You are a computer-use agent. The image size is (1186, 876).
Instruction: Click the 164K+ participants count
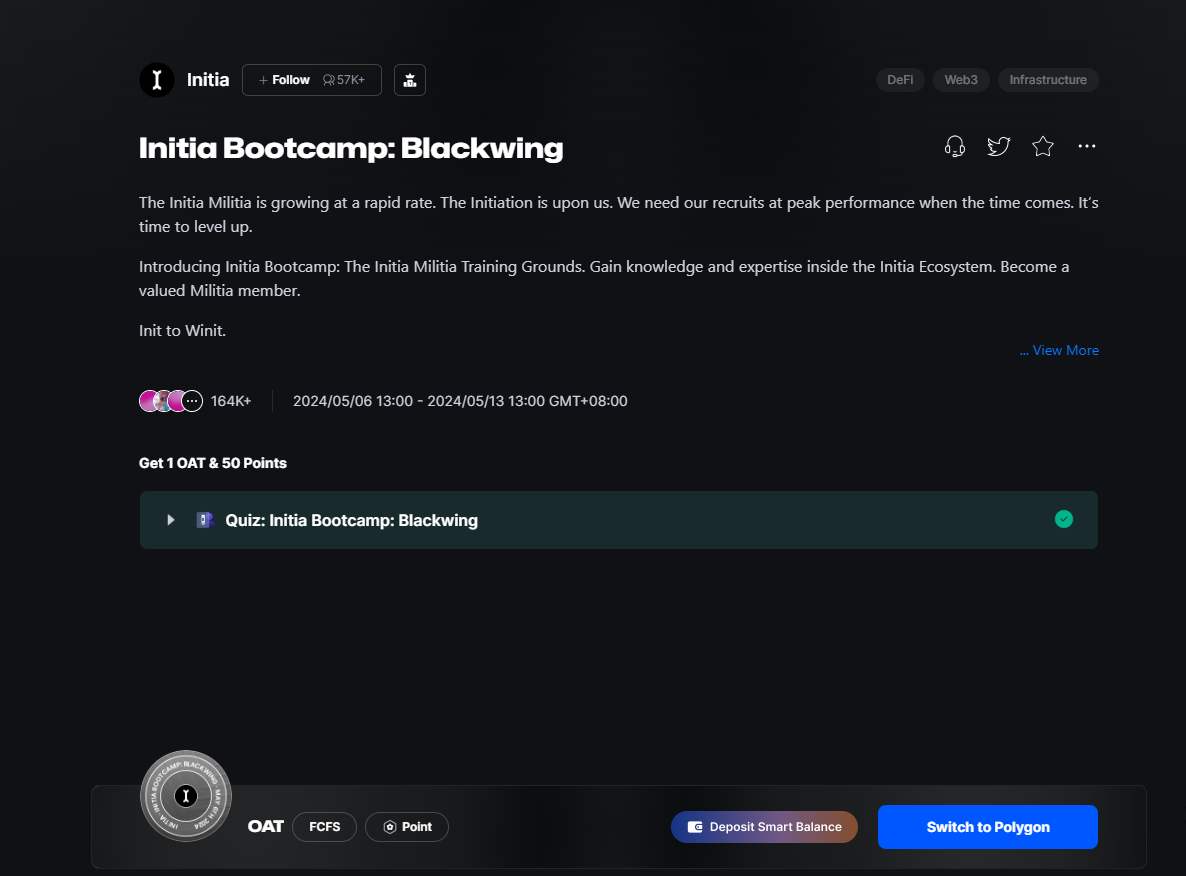pos(231,401)
